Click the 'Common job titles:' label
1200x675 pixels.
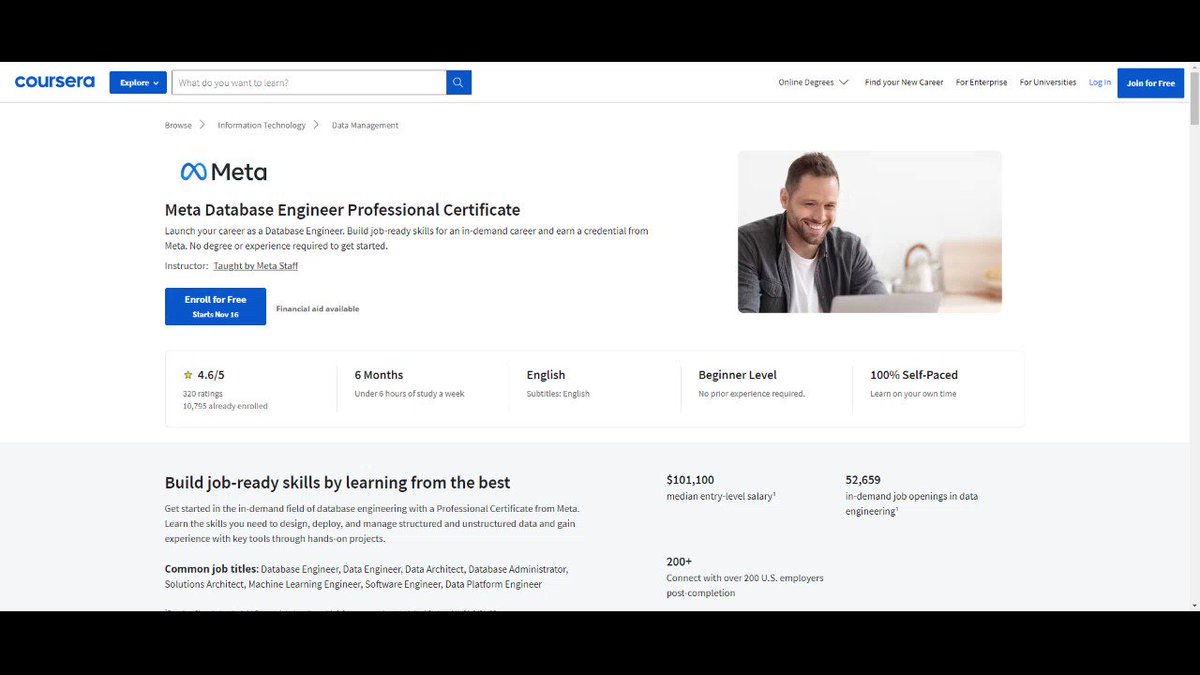tap(211, 569)
